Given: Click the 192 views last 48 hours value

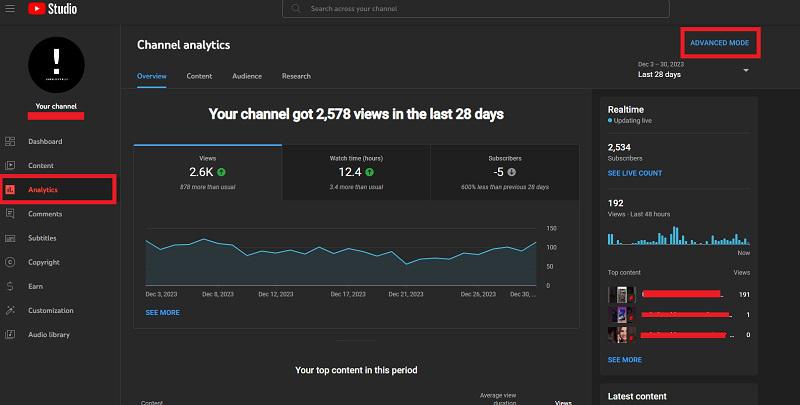Looking at the screenshot, I should click(x=615, y=203).
